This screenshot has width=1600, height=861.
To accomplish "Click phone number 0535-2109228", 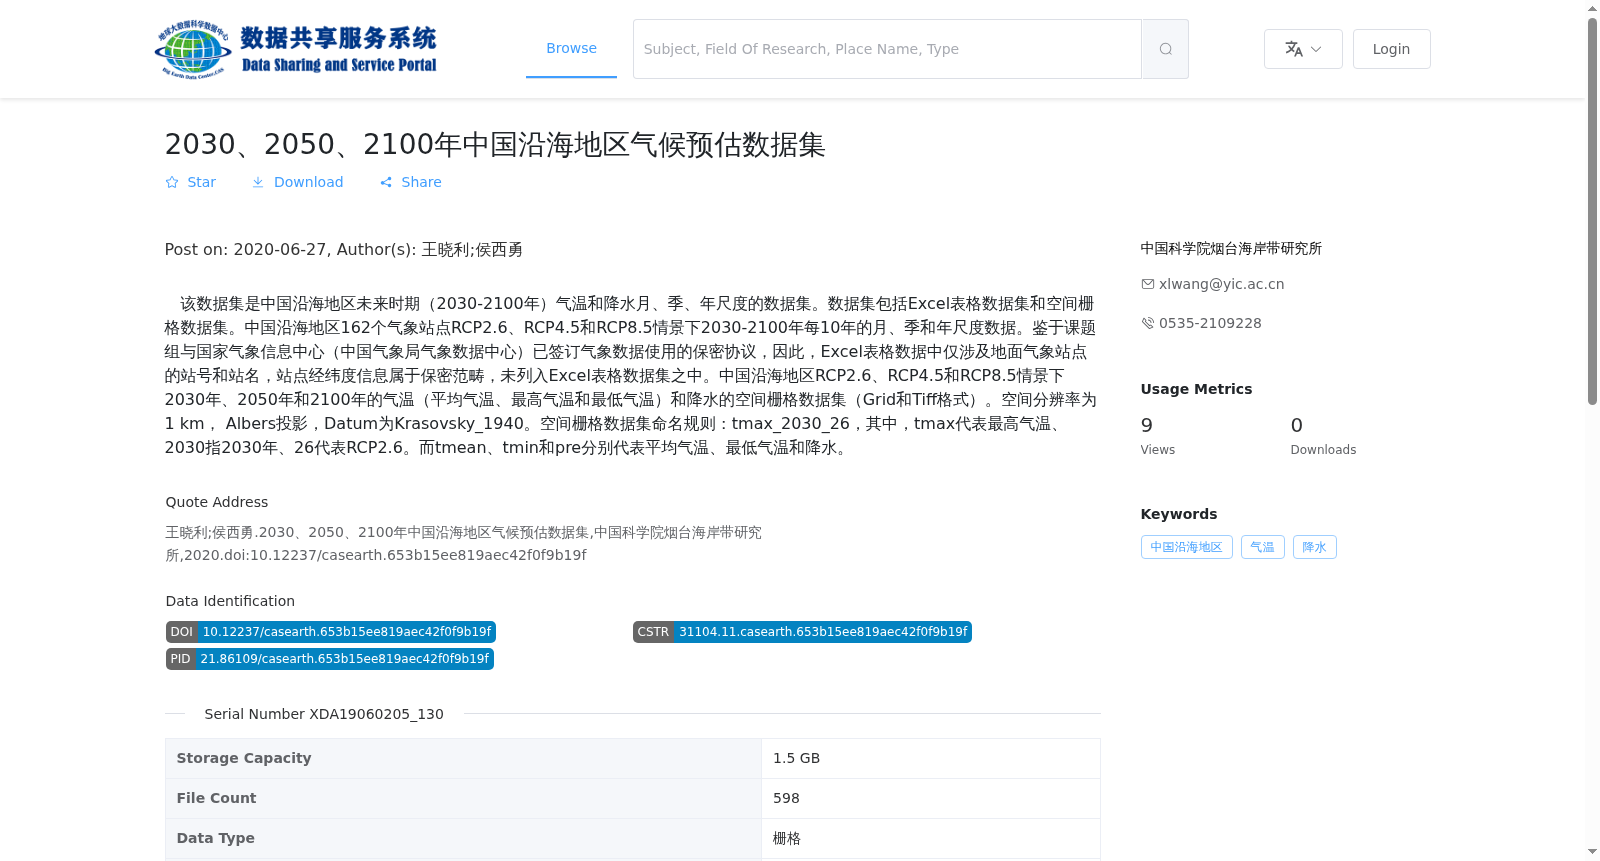I will click(1210, 323).
